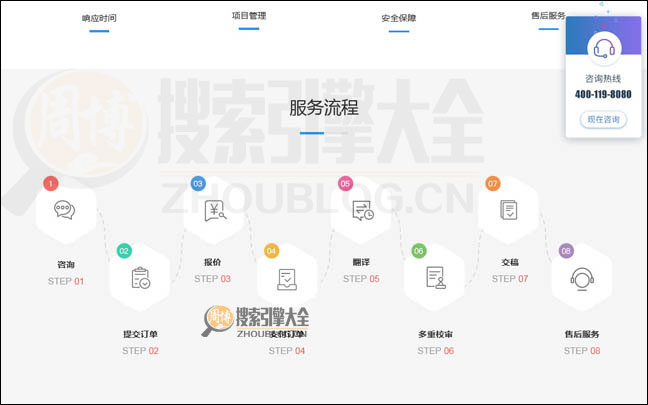Click the STEP 03 text
648x405 pixels.
pos(212,279)
